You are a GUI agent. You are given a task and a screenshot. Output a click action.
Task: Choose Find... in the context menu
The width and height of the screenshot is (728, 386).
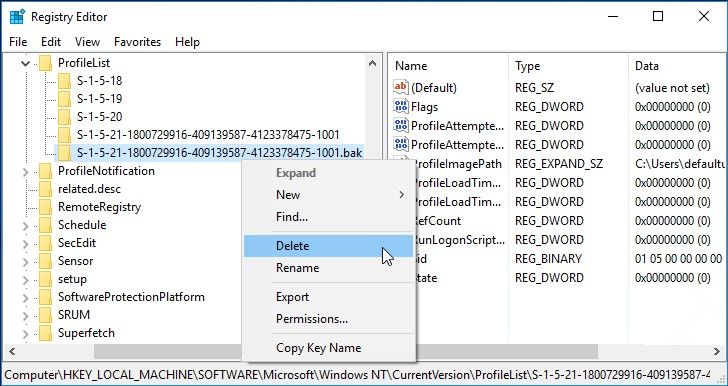[x=328, y=217]
